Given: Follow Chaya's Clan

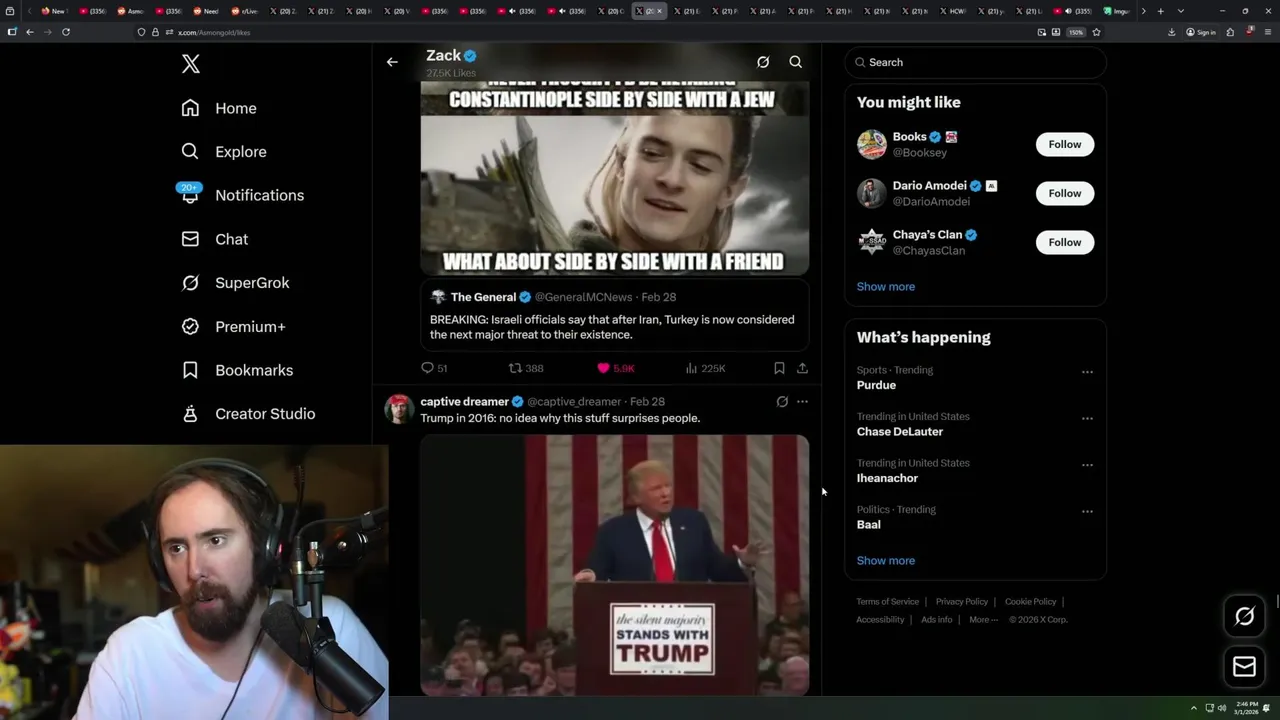Looking at the screenshot, I should [1065, 242].
